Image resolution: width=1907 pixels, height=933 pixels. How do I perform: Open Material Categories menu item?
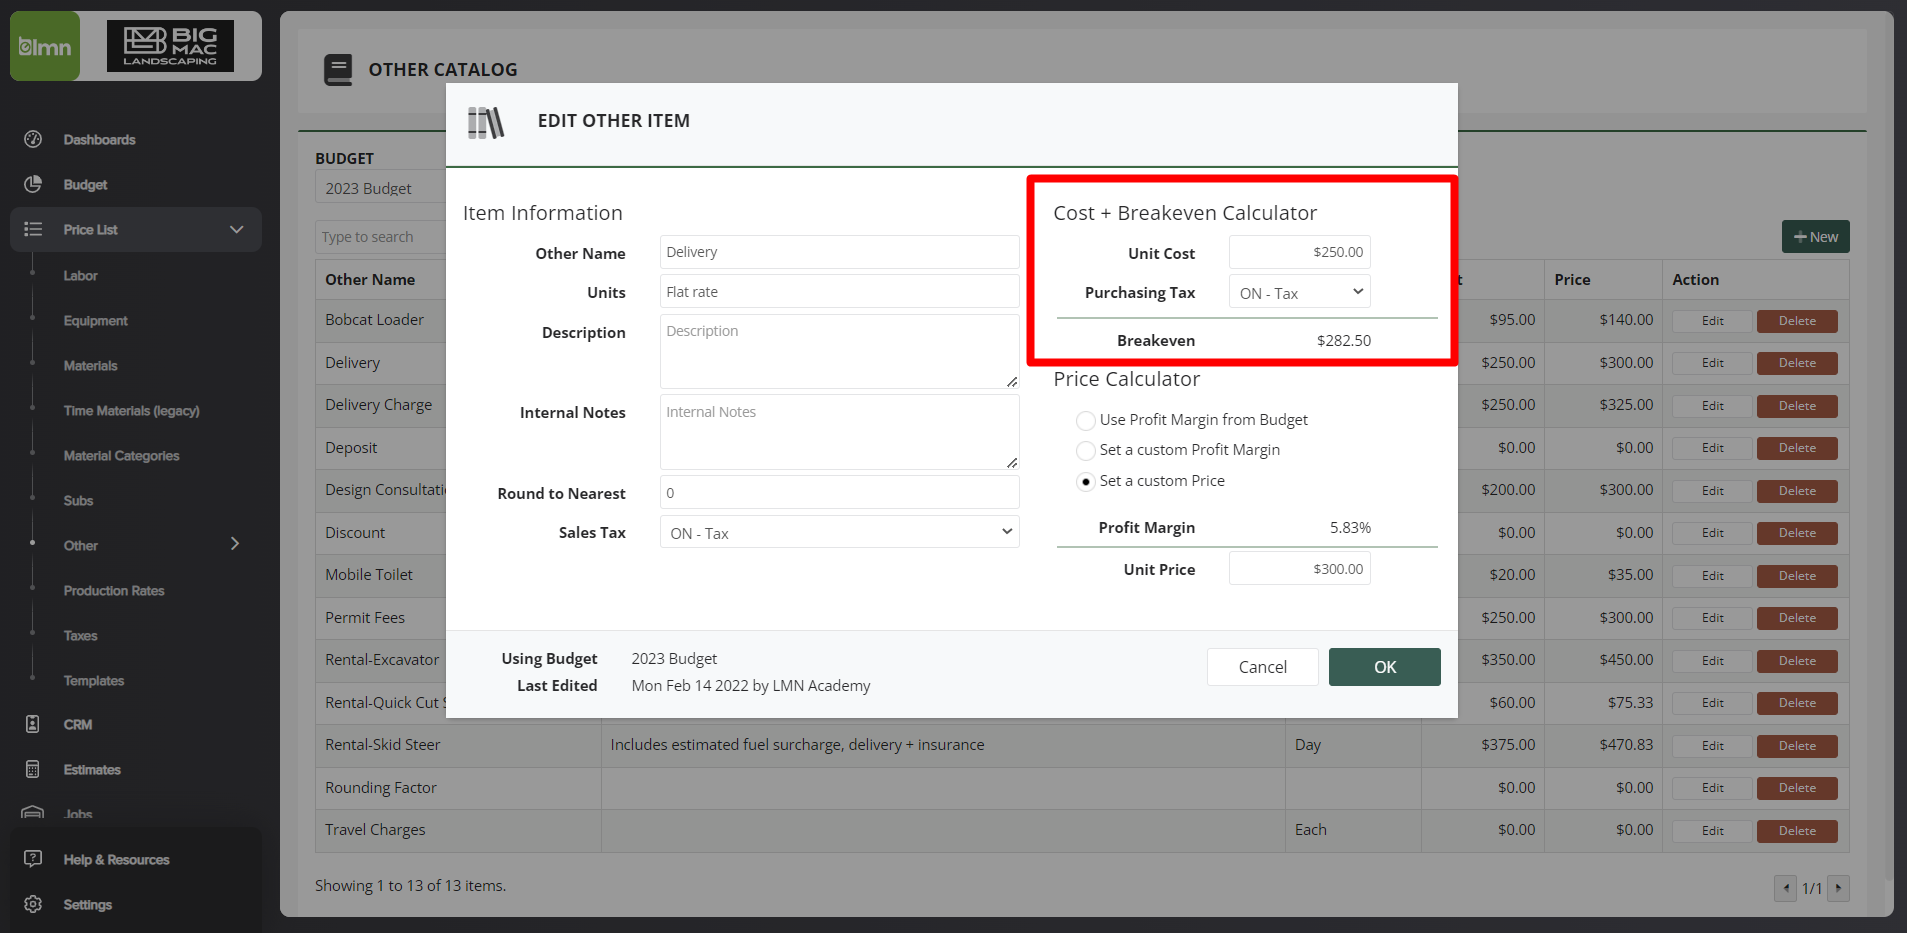122,456
